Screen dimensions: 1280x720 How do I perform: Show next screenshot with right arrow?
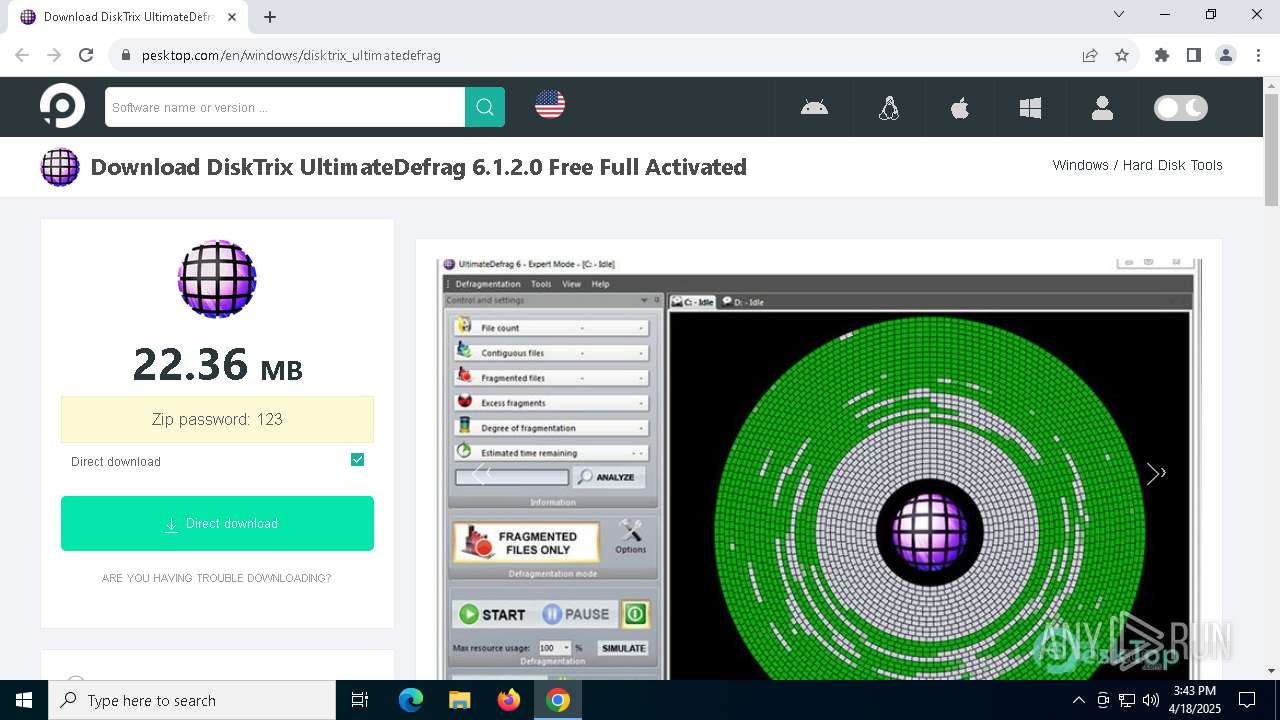1156,473
